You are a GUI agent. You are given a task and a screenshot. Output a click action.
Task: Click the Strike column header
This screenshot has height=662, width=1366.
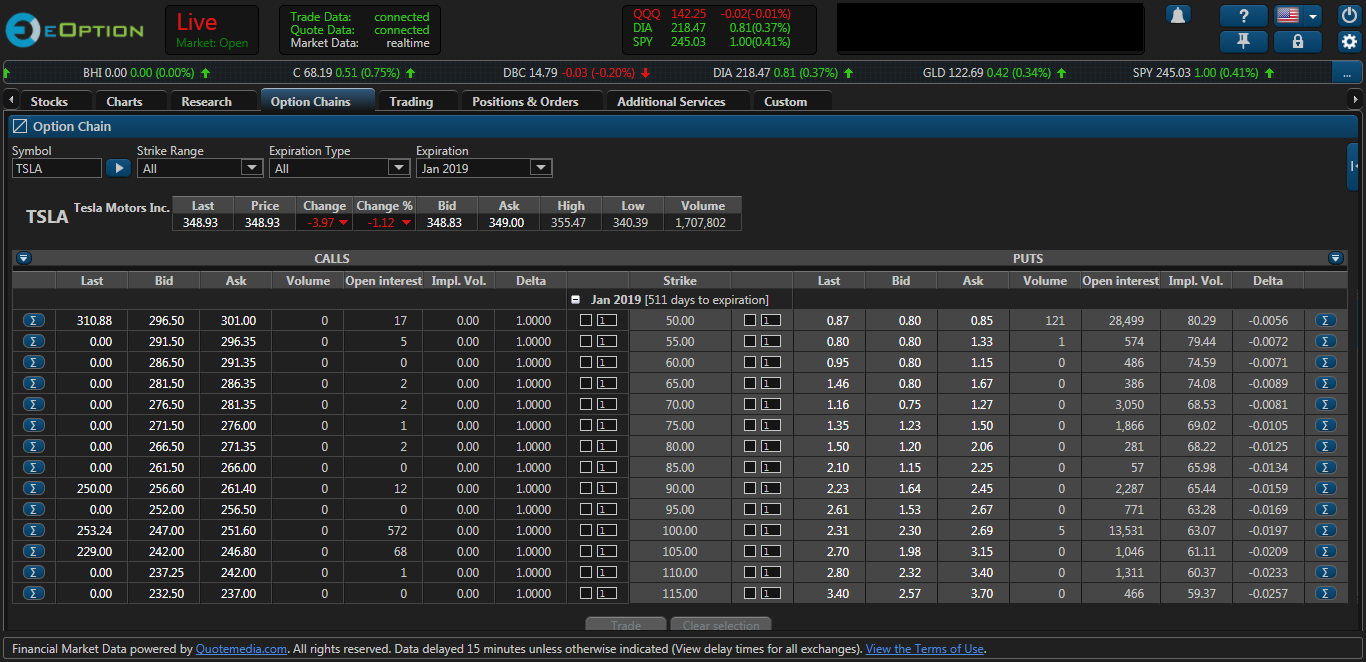tap(680, 280)
